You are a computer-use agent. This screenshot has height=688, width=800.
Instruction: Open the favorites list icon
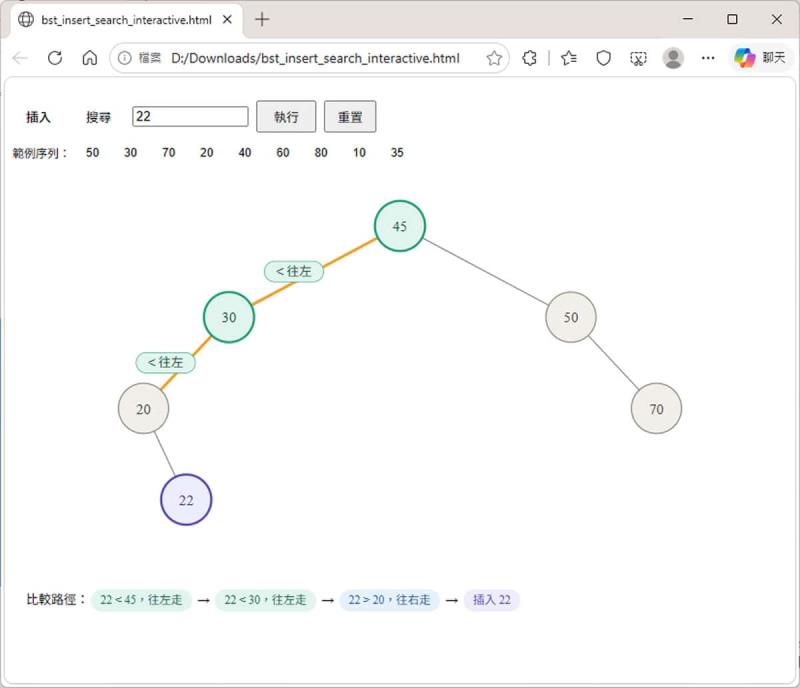569,58
